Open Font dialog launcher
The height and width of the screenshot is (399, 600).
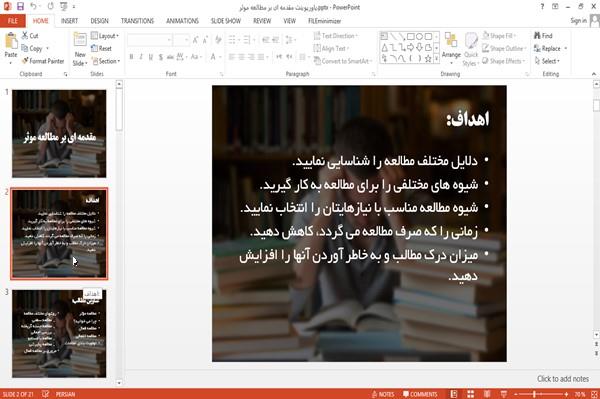tap(221, 74)
